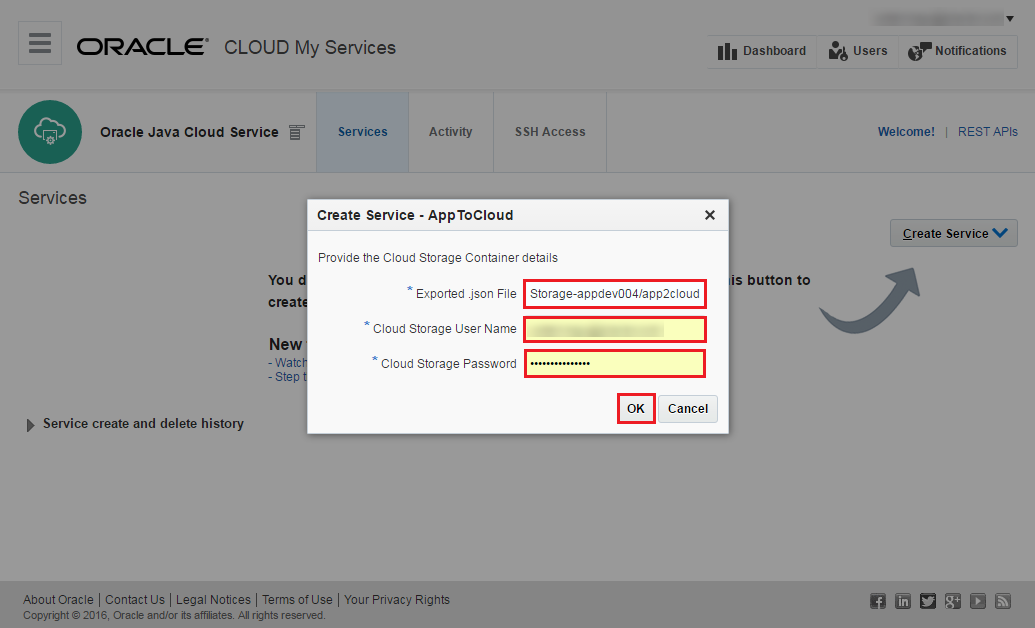Open the Terms of Use footer link

[x=297, y=600]
